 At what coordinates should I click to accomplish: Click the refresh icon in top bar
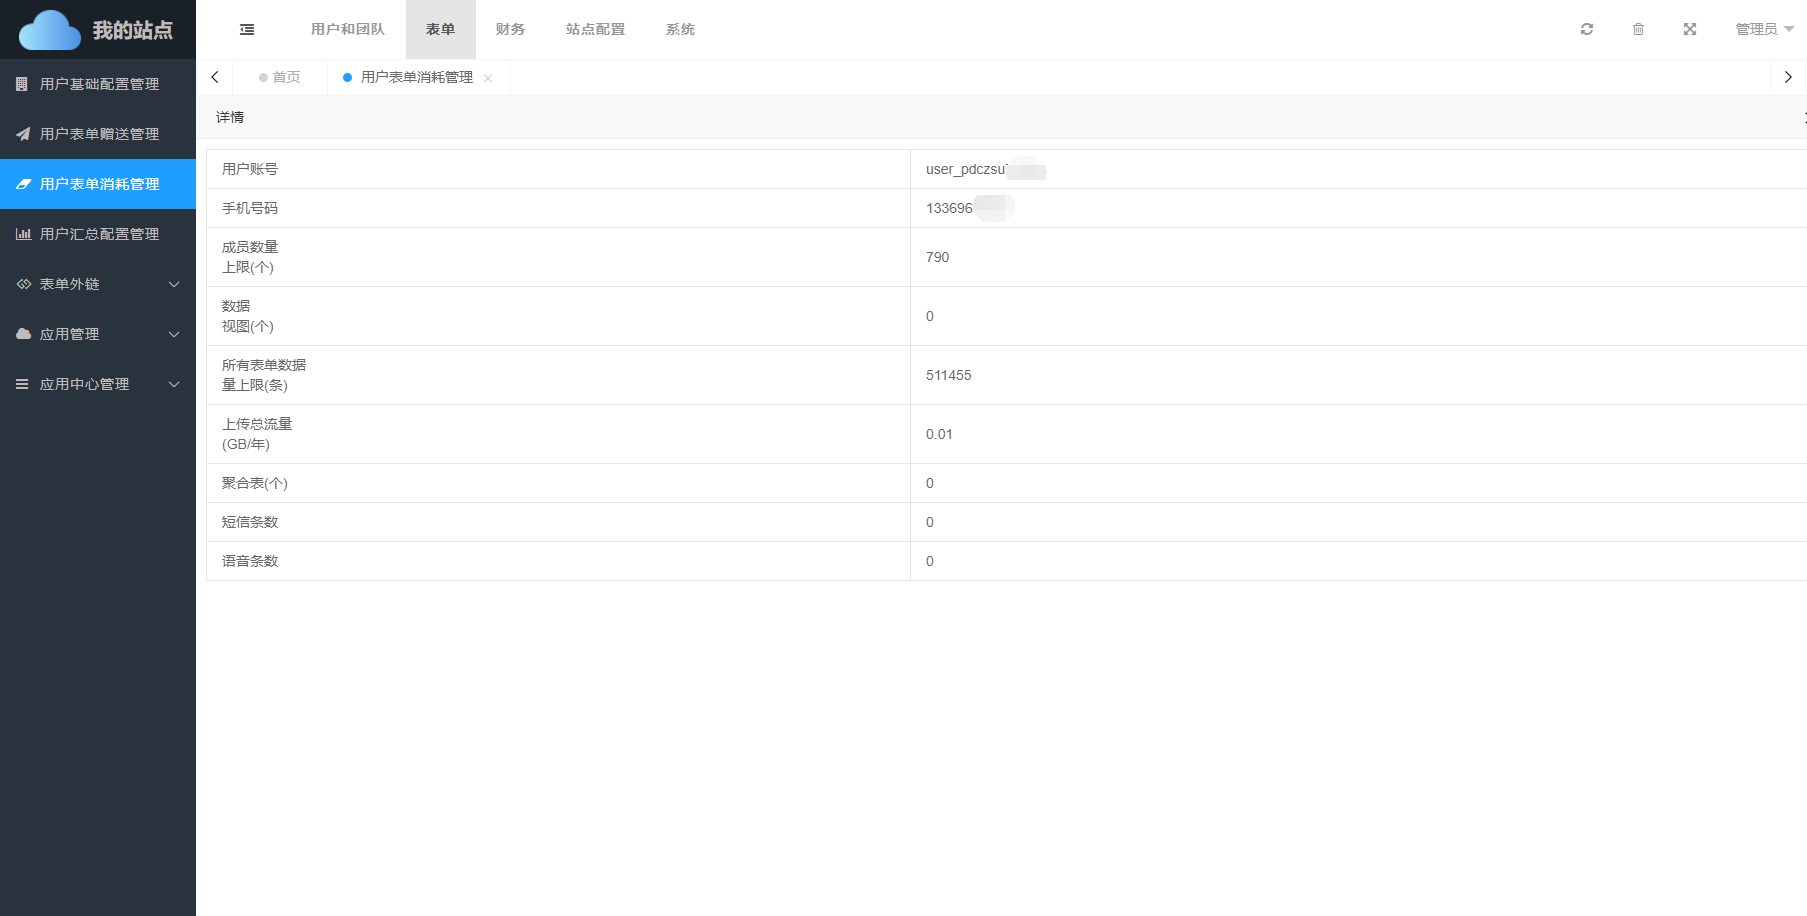point(1586,29)
